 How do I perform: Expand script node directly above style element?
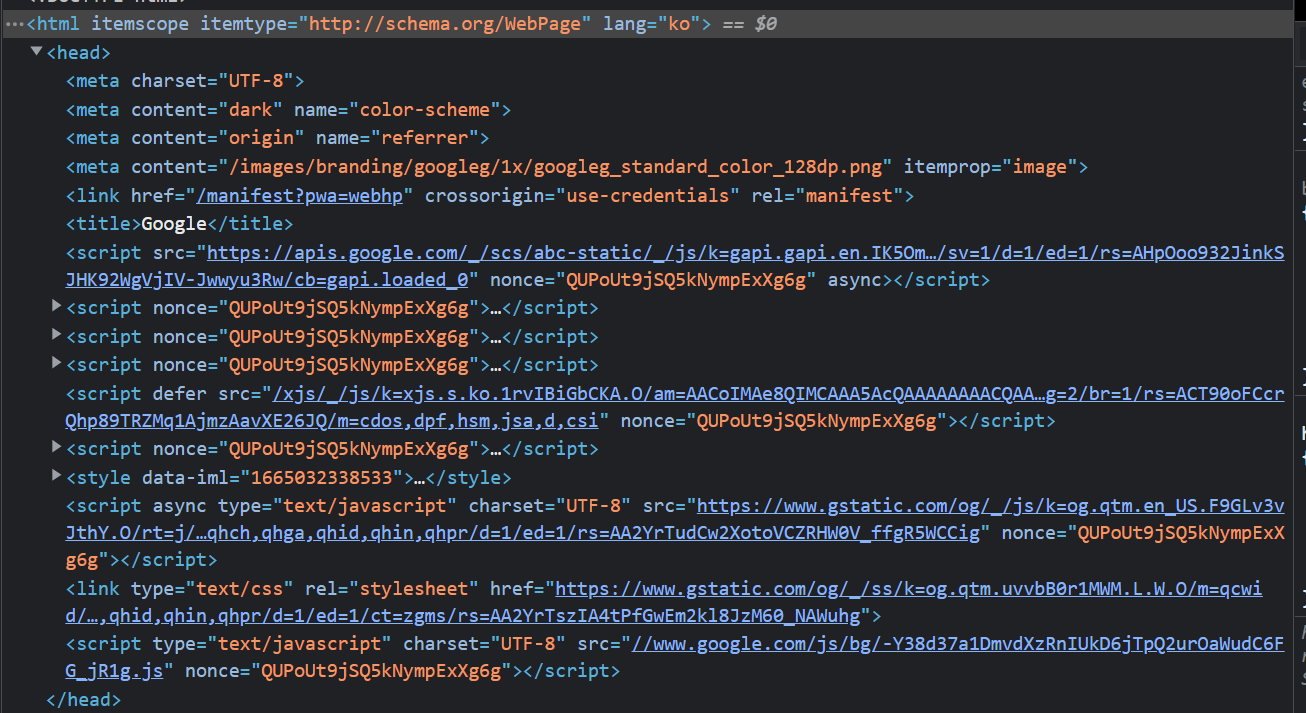(x=57, y=447)
